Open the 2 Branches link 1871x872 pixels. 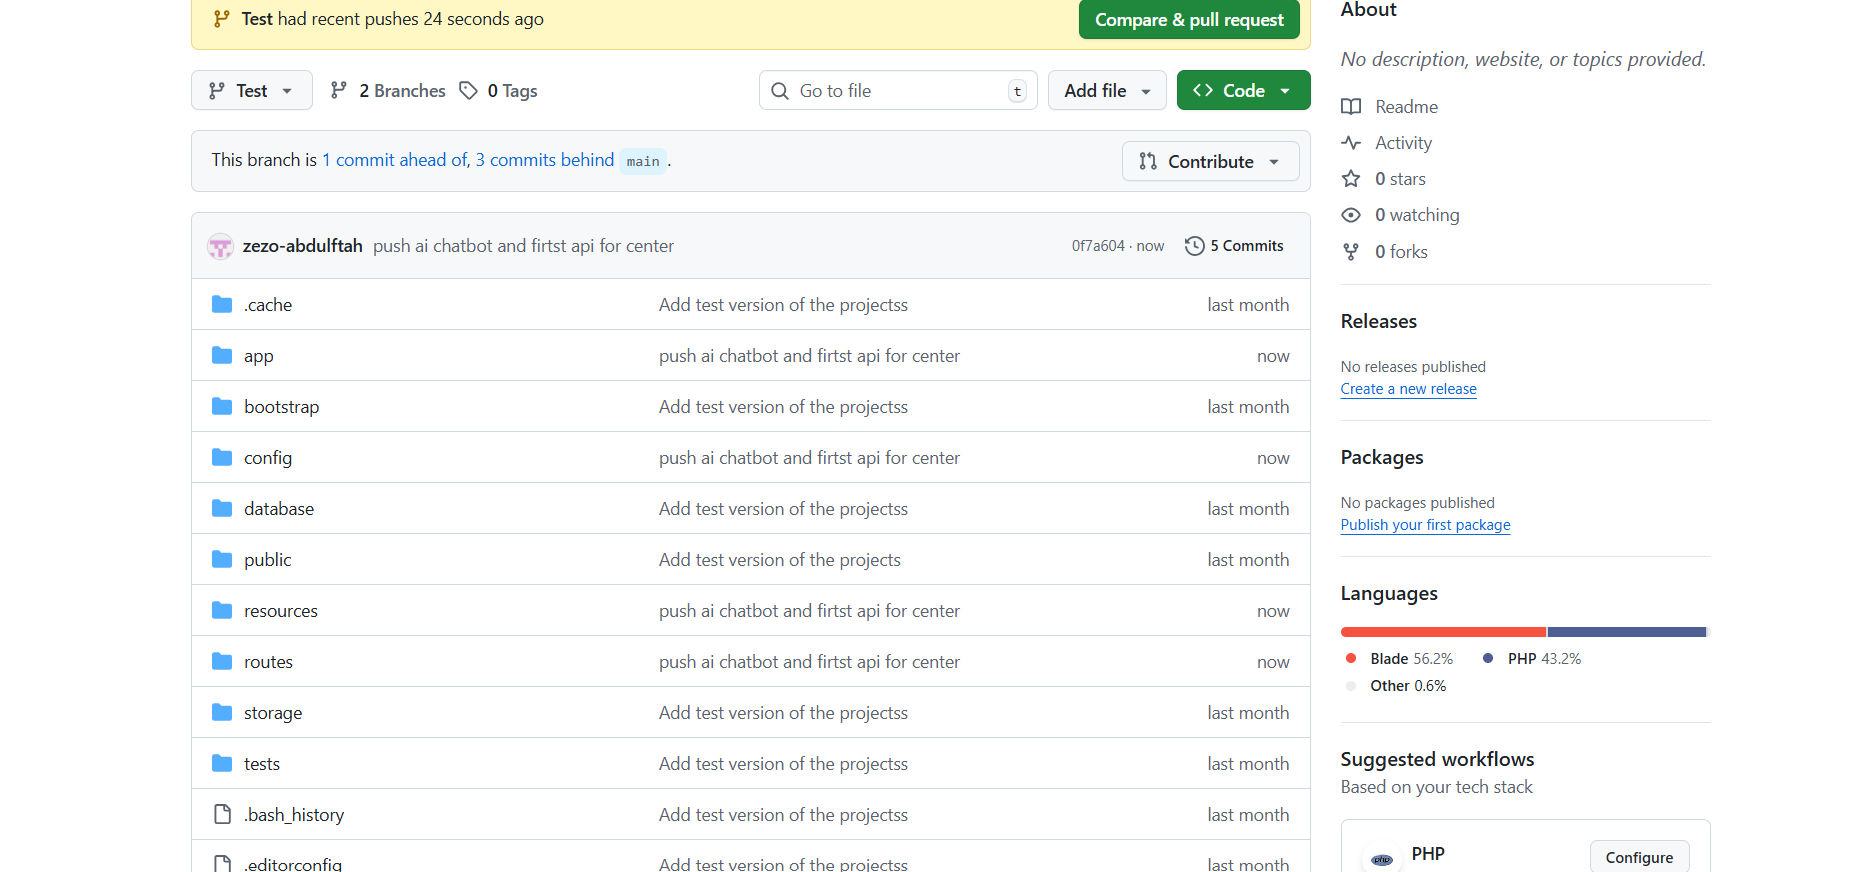[388, 91]
